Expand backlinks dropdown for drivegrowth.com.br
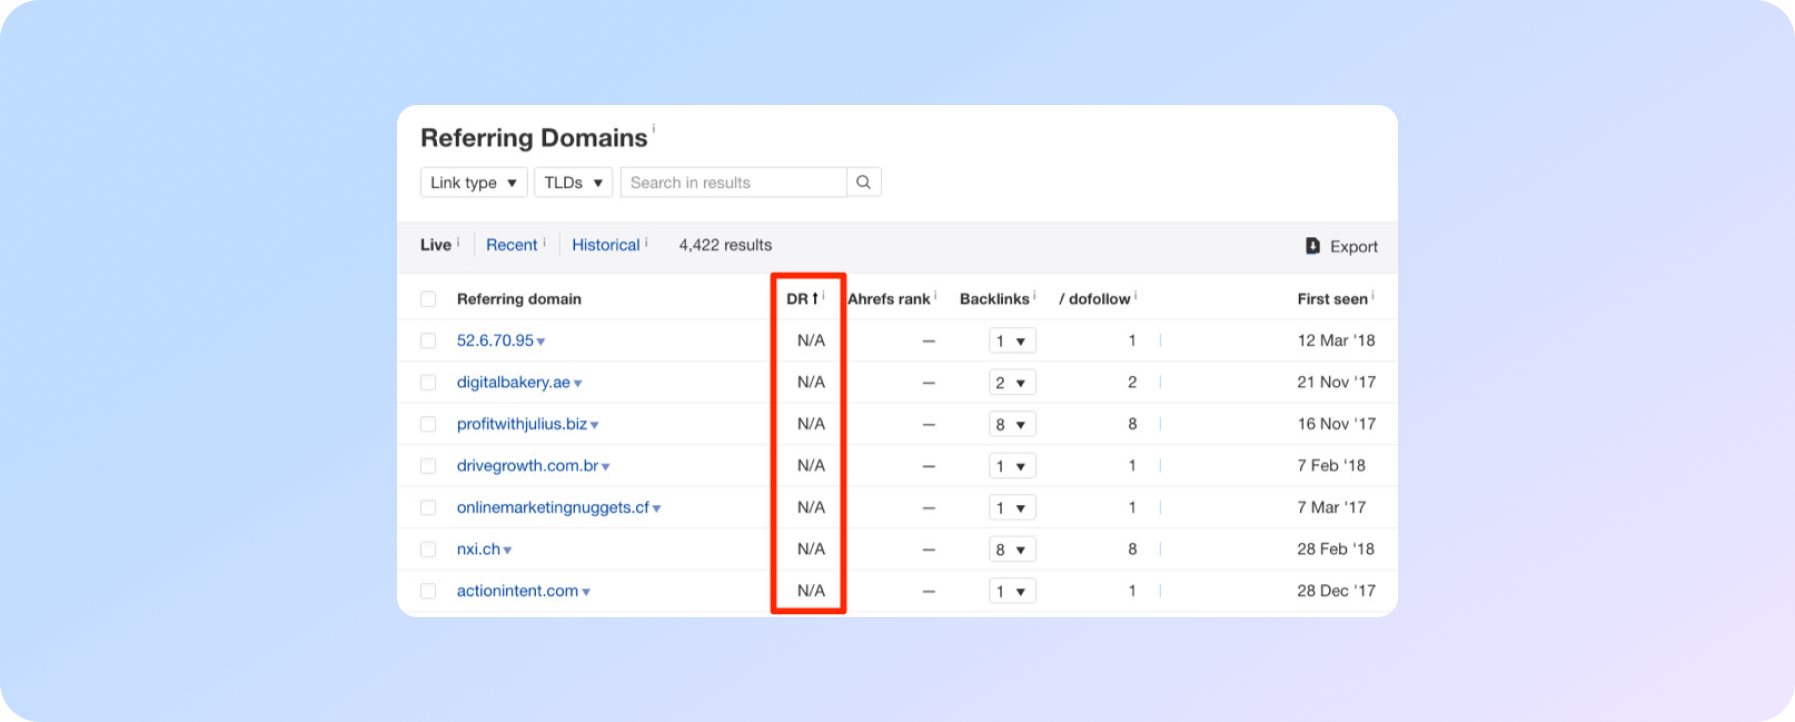This screenshot has height=722, width=1795. coord(1012,466)
